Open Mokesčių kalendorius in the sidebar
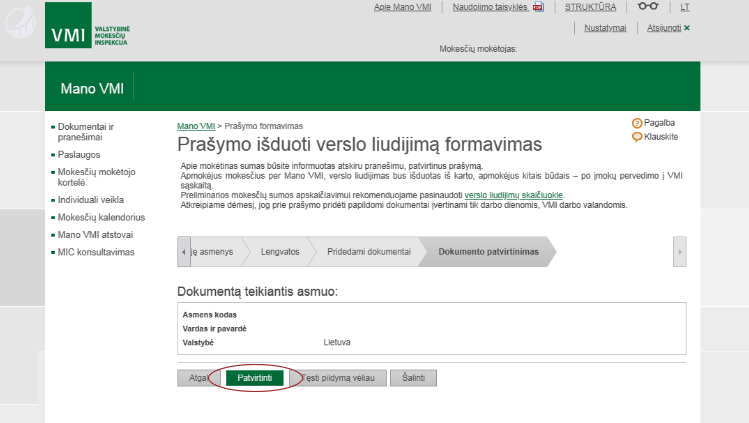The height and width of the screenshot is (423, 749). [101, 217]
